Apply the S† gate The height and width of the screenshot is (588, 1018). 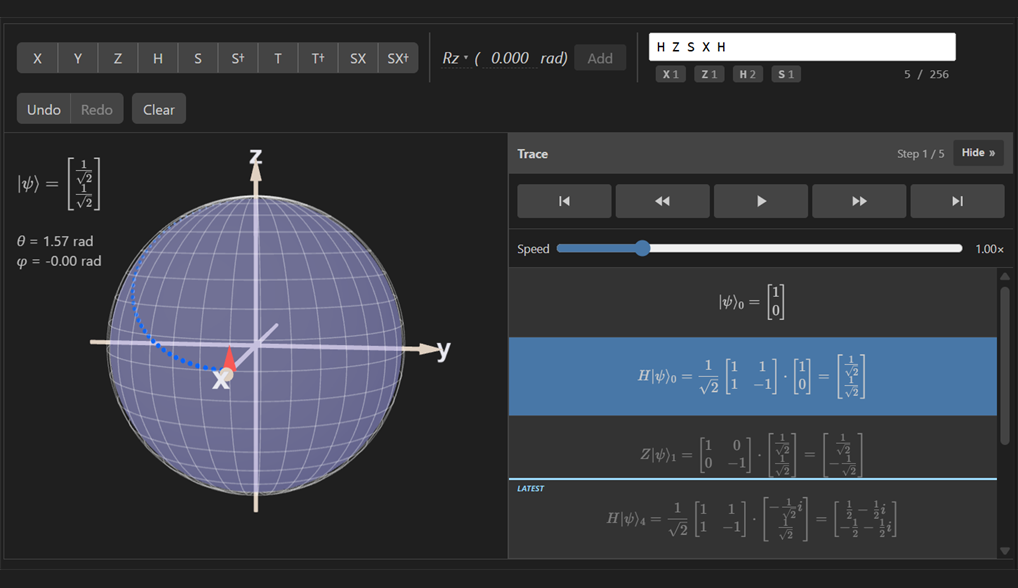(x=238, y=58)
